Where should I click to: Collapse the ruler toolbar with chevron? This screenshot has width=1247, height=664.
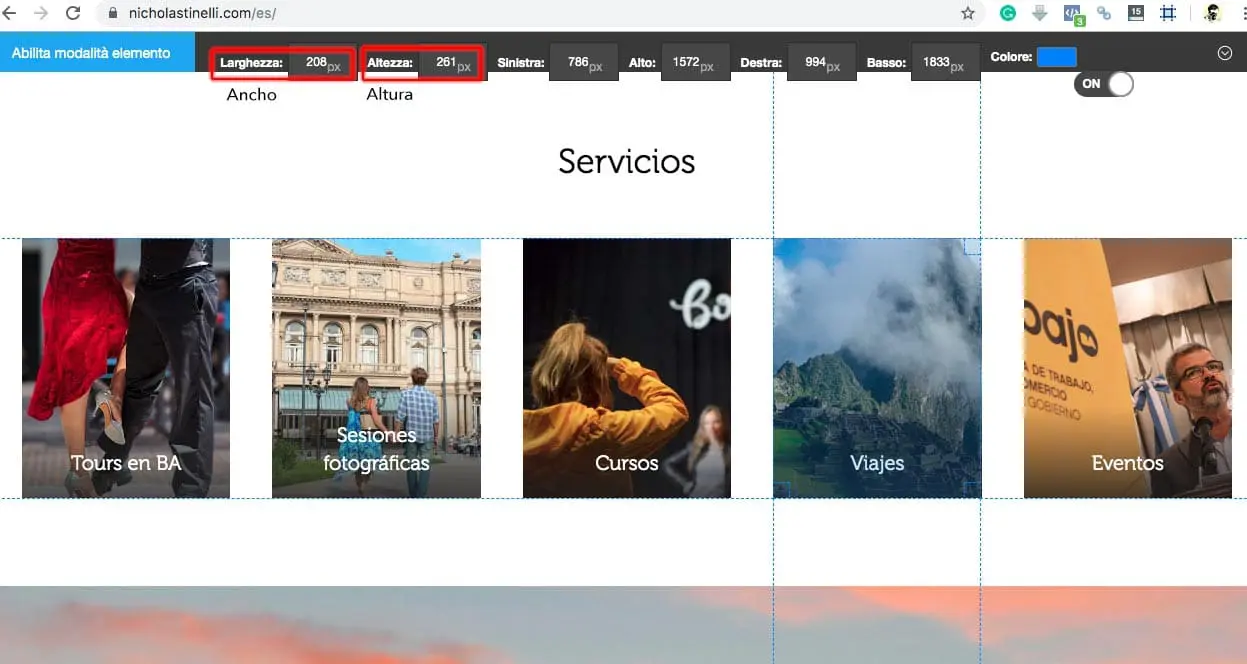click(x=1225, y=53)
